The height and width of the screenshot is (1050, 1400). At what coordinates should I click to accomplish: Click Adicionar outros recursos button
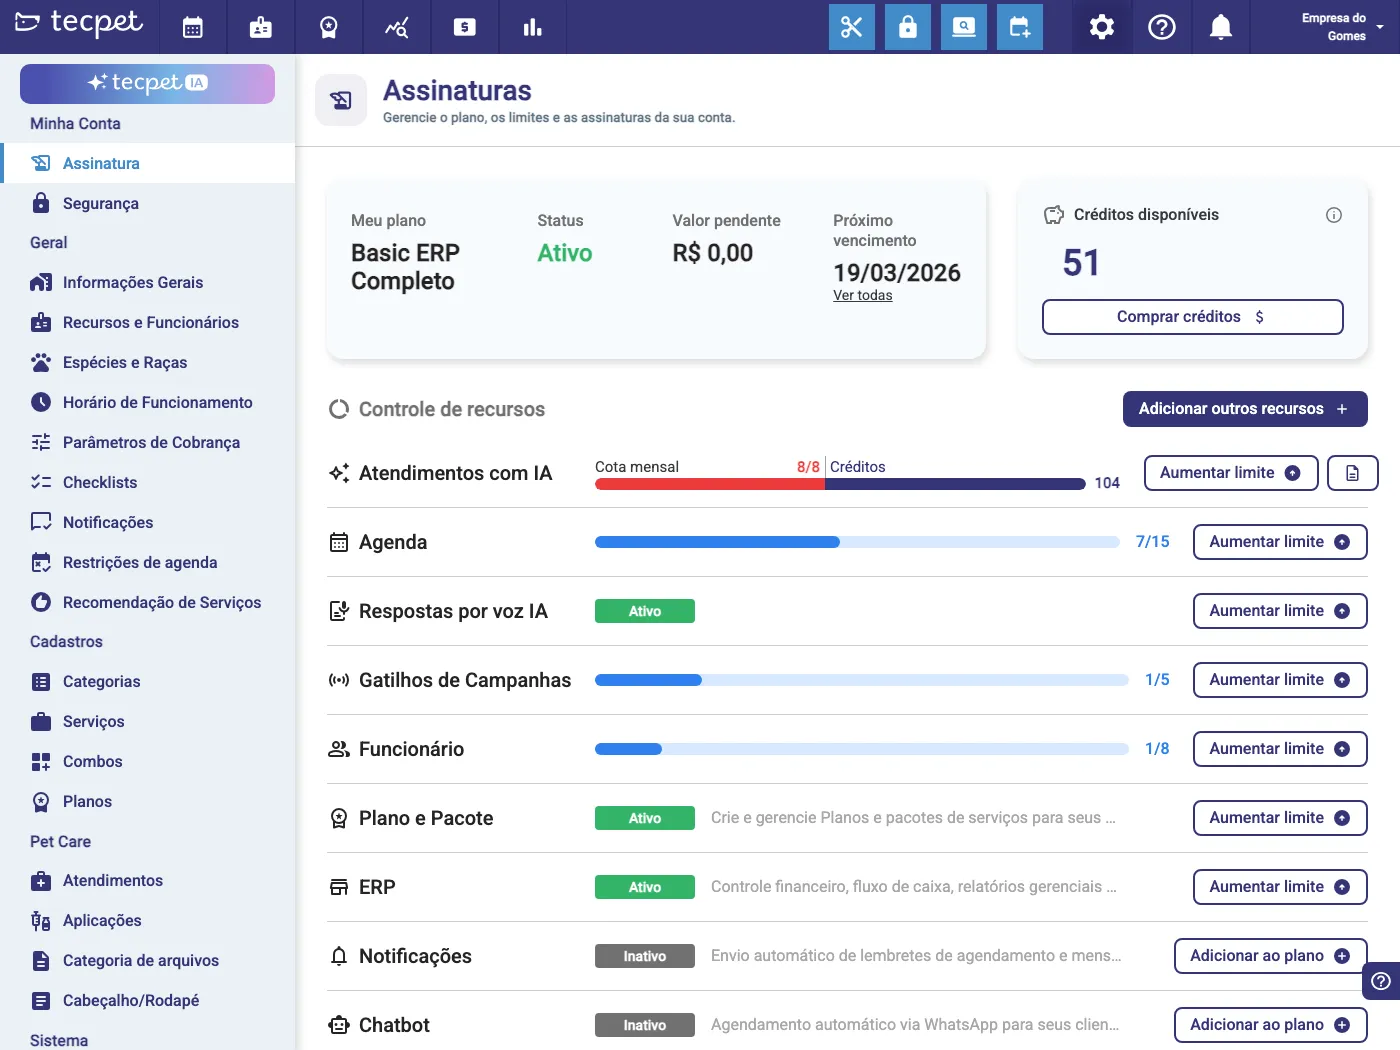point(1245,409)
